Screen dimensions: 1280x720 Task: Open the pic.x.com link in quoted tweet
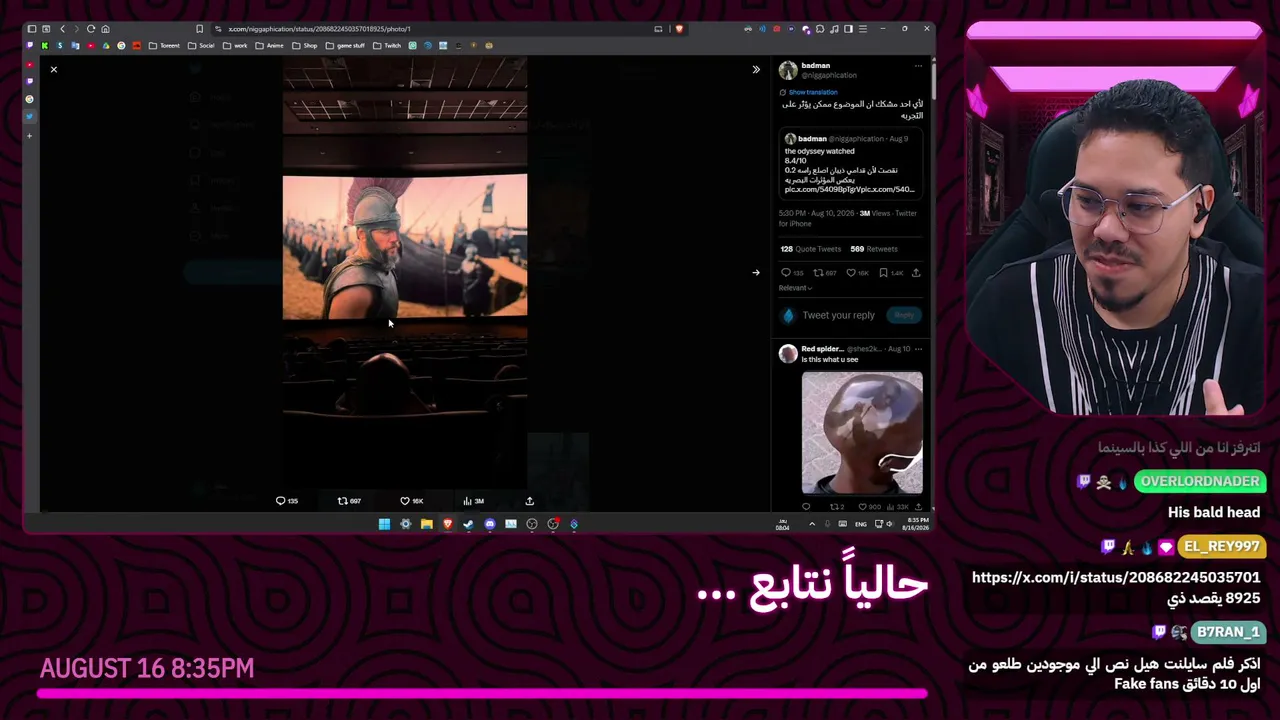tap(850, 189)
